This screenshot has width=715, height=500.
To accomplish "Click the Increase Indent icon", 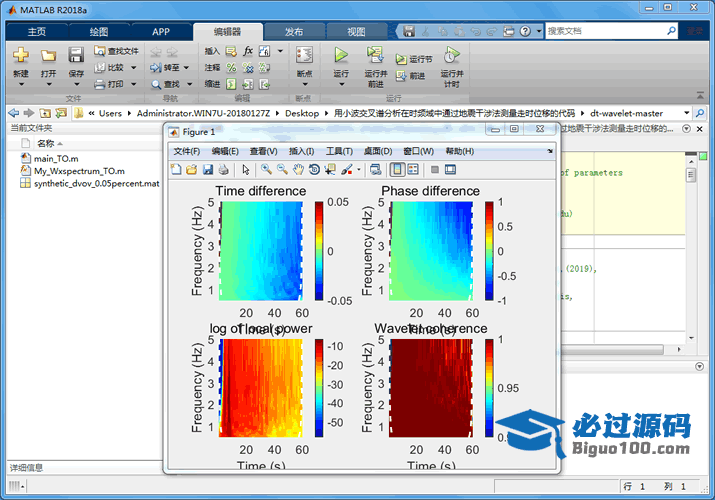I will 248,84.
